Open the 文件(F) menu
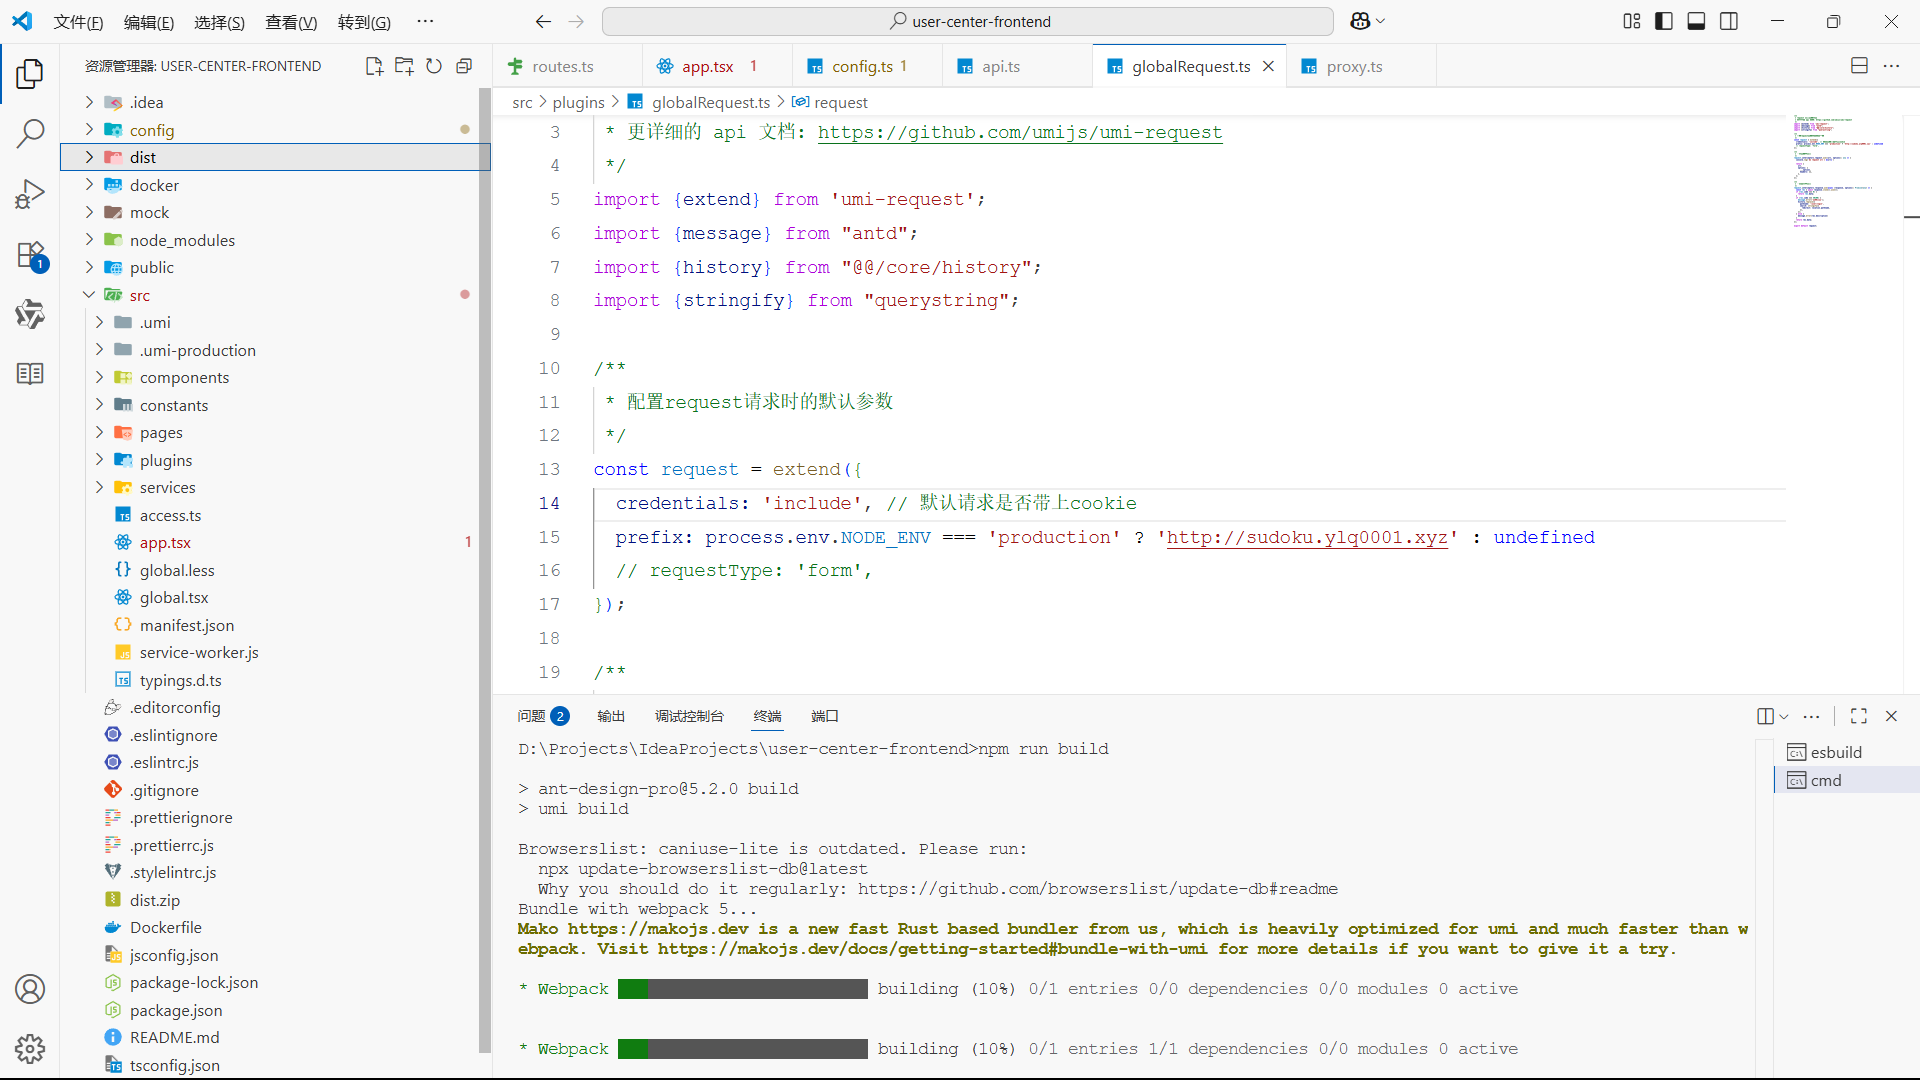1920x1080 pixels. point(78,22)
